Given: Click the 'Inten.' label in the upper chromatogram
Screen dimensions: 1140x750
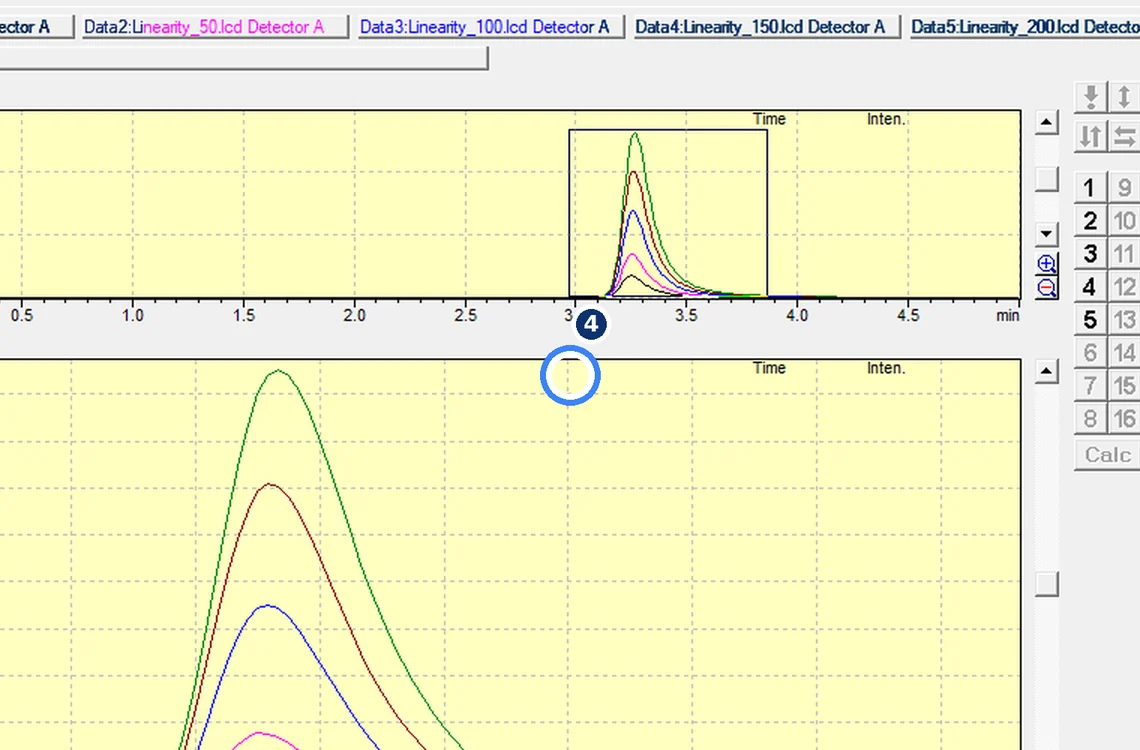Looking at the screenshot, I should [x=886, y=119].
